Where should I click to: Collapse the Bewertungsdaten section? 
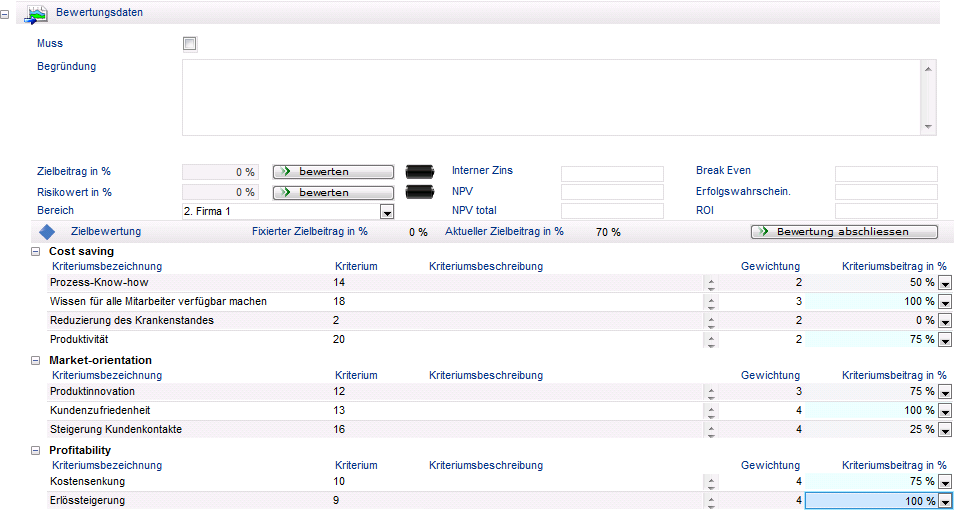point(8,14)
